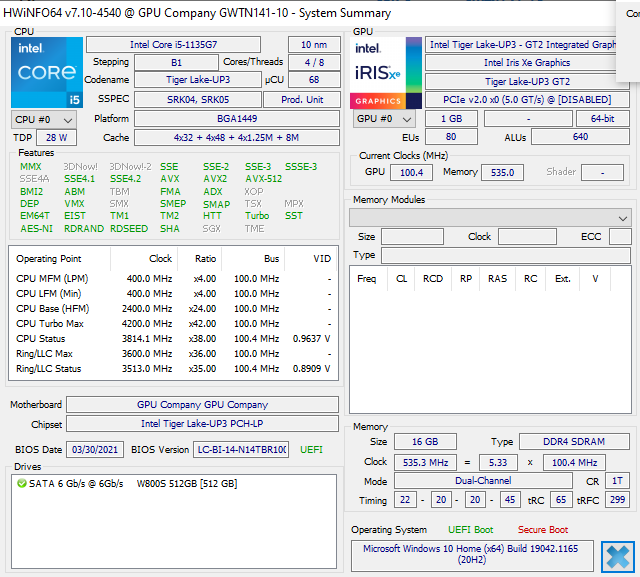This screenshot has height=577, width=640.
Task: Click the GPU clock 100.4 value
Action: point(411,173)
